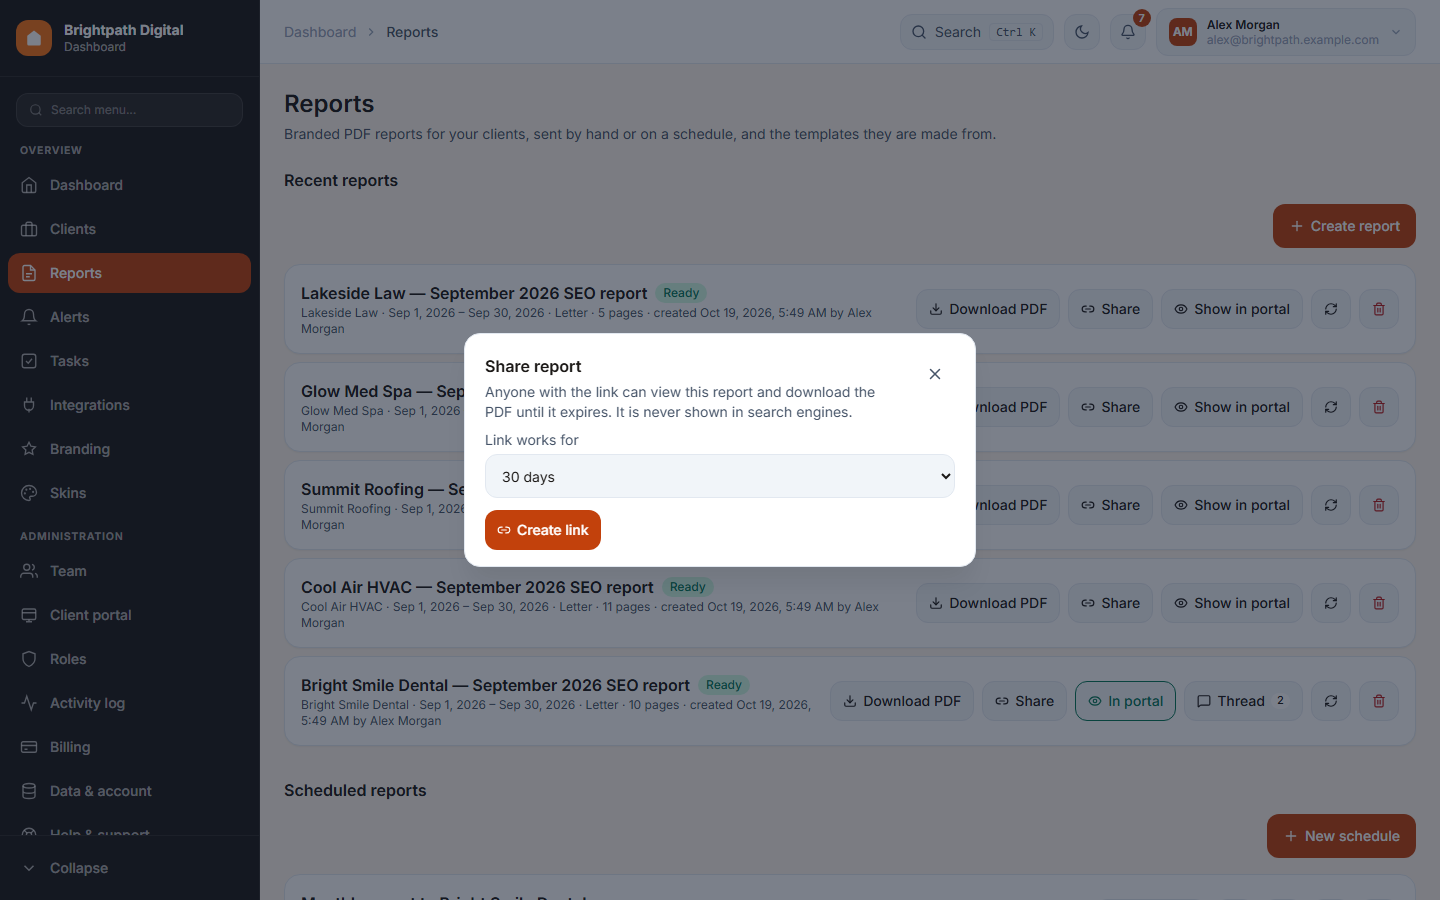Show Glow Med Spa report in portal
The width and height of the screenshot is (1440, 900).
coord(1232,407)
